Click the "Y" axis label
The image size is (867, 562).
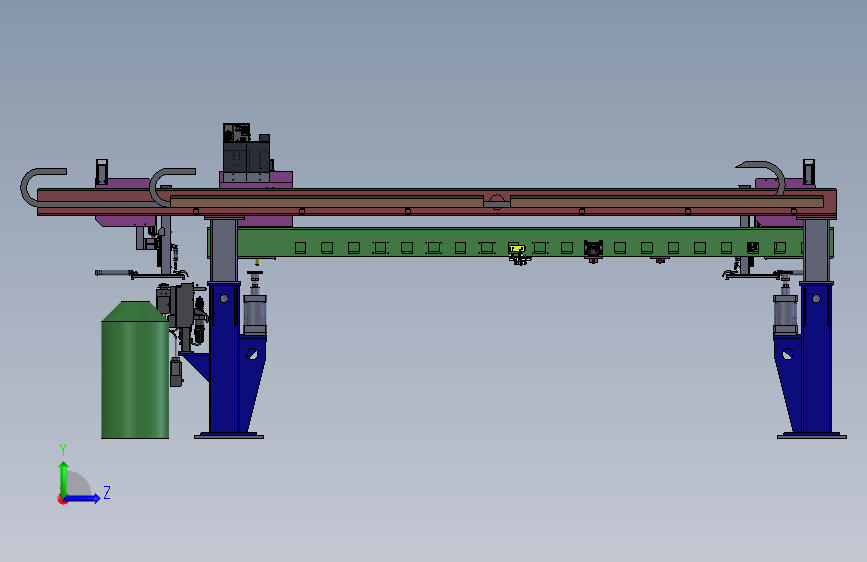pos(63,450)
